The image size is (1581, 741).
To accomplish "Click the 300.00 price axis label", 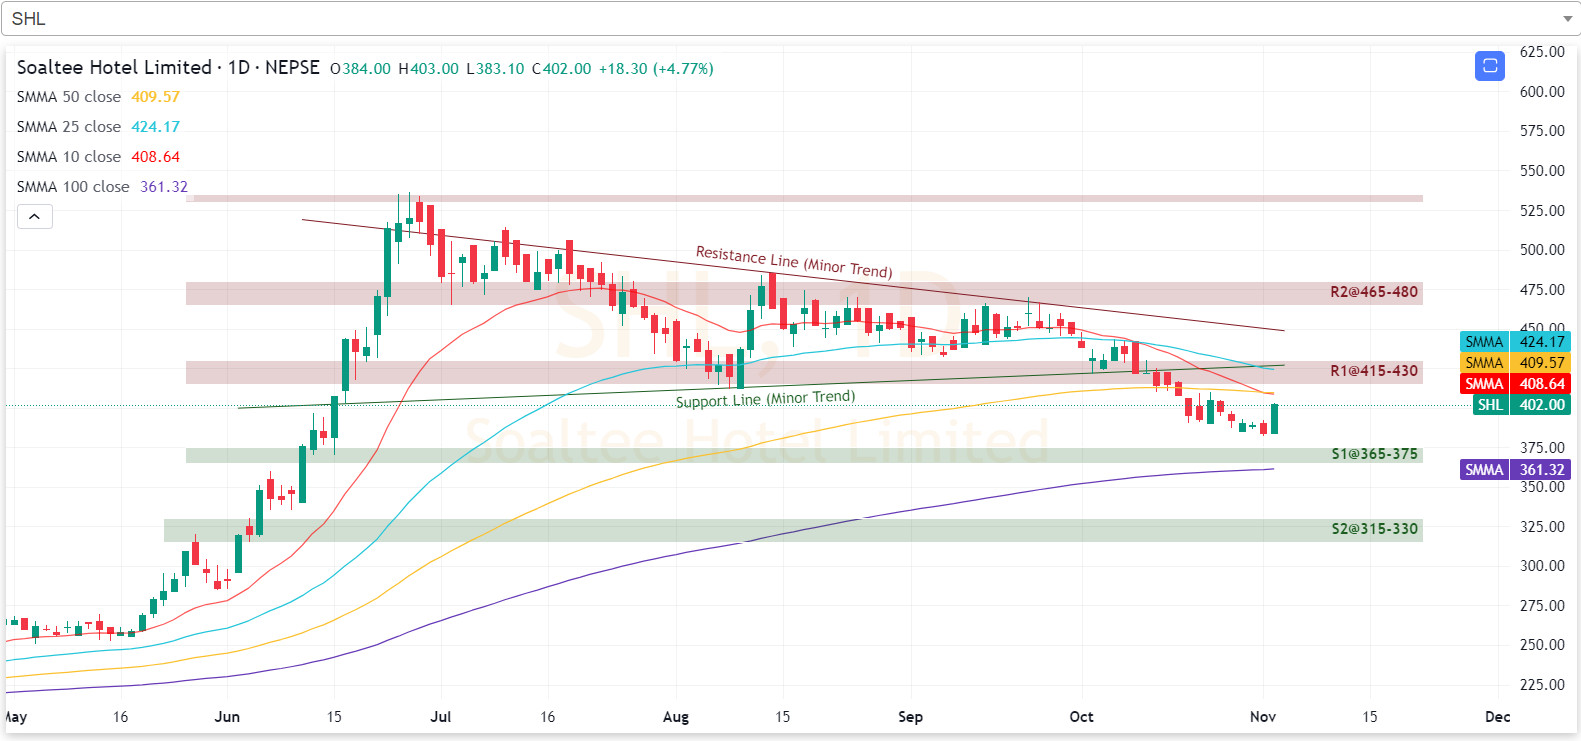I will pyautogui.click(x=1542, y=566).
